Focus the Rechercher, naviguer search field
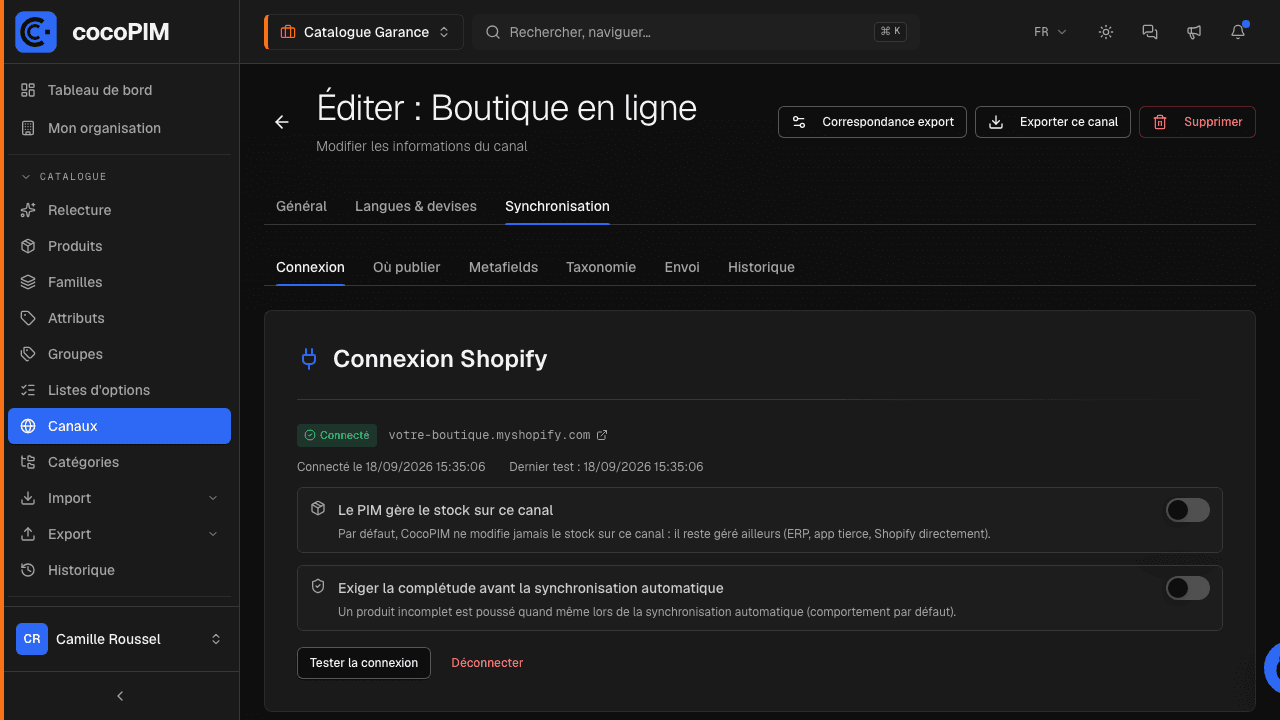This screenshot has width=1280, height=720. coord(696,32)
